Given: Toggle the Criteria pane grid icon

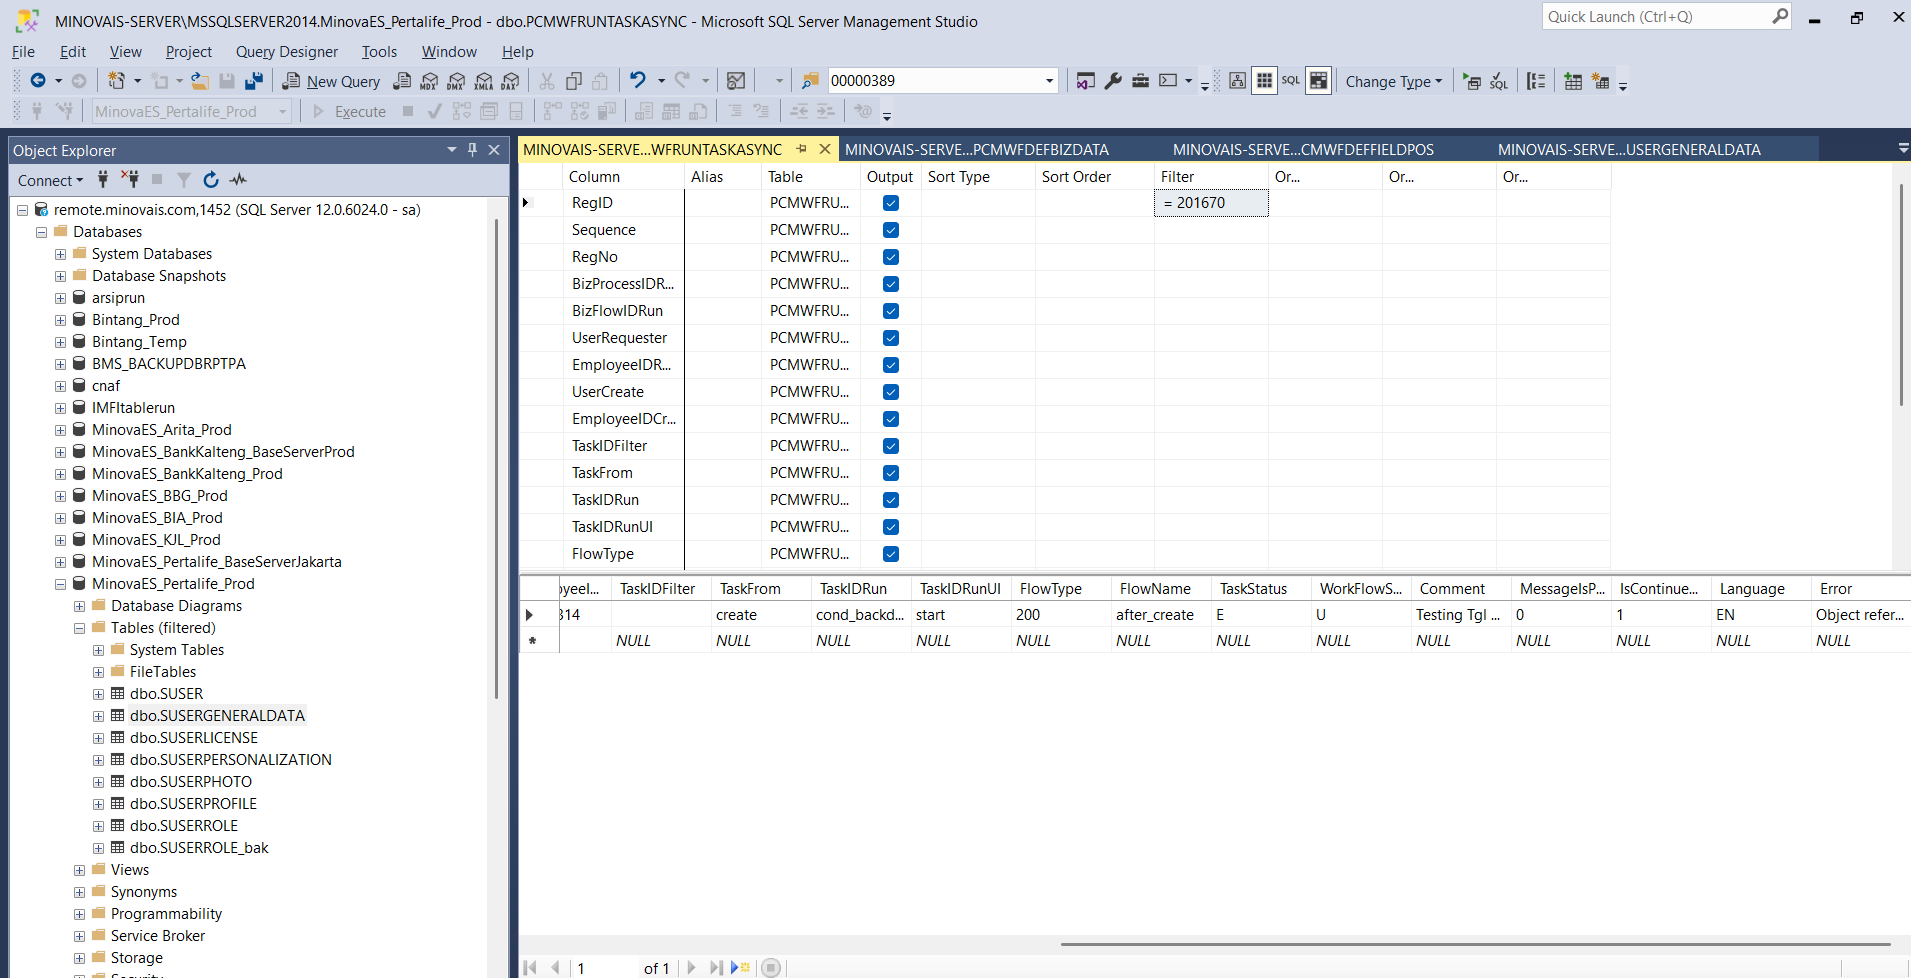Looking at the screenshot, I should click(x=1264, y=81).
